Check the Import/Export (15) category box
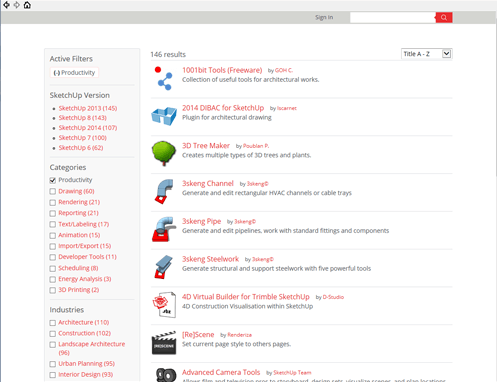Viewport: 497px width, 382px height. pyautogui.click(x=53, y=246)
